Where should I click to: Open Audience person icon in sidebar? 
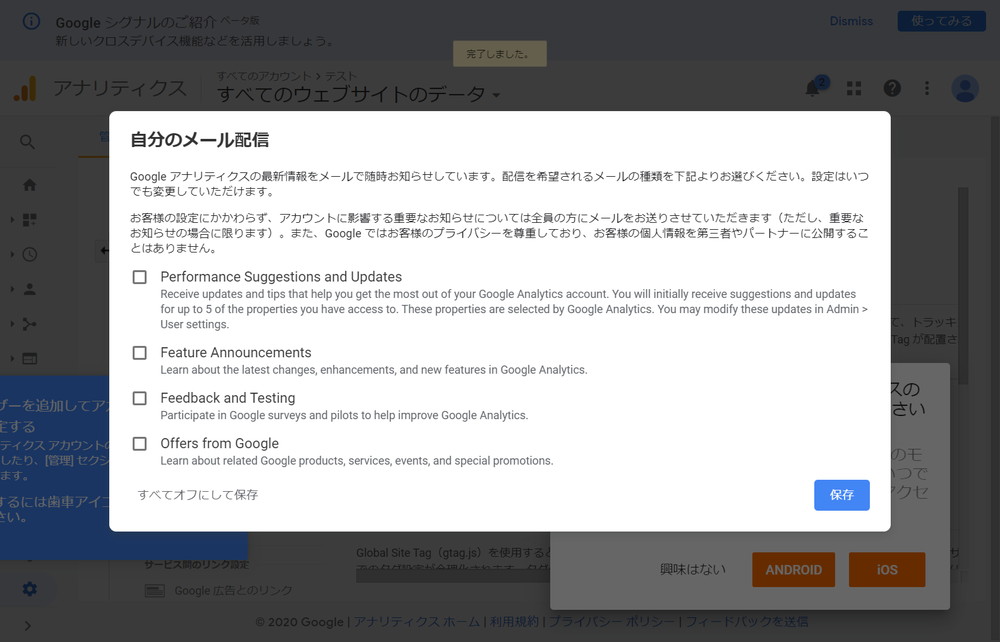point(29,289)
